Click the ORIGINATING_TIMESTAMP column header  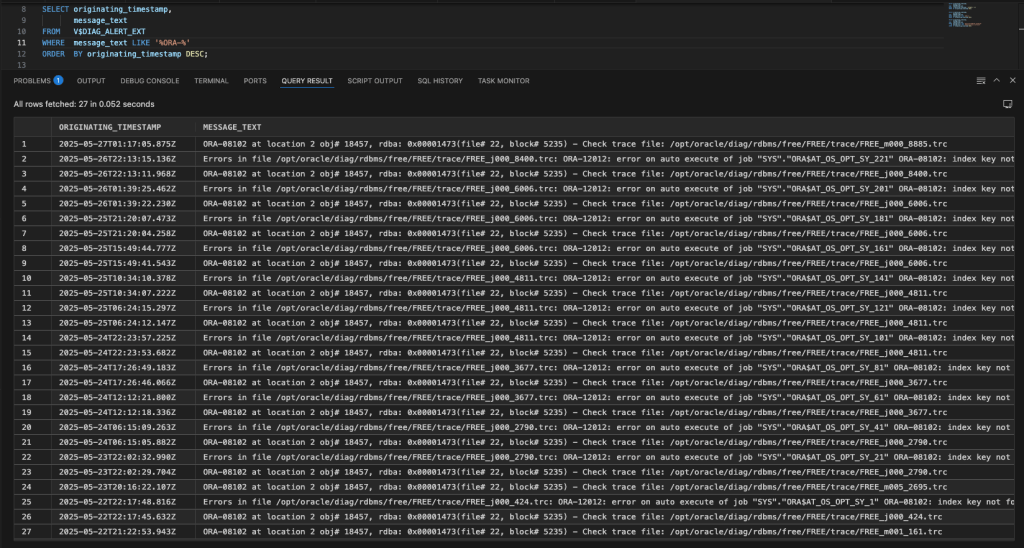(110, 127)
